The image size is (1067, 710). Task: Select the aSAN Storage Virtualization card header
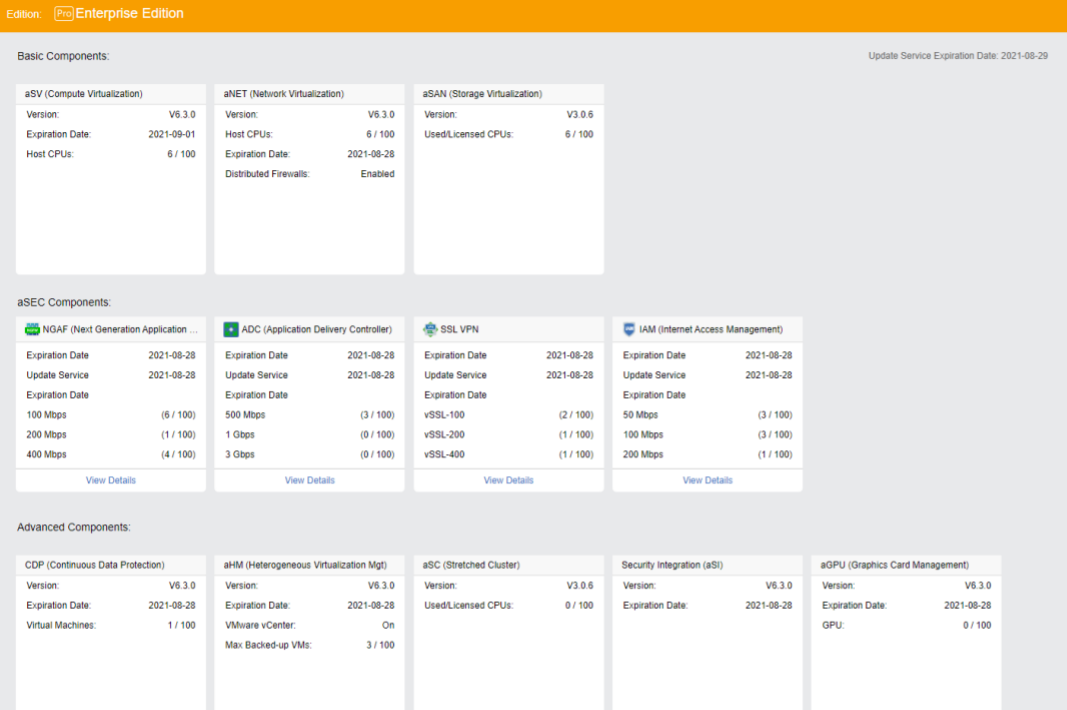click(482, 94)
